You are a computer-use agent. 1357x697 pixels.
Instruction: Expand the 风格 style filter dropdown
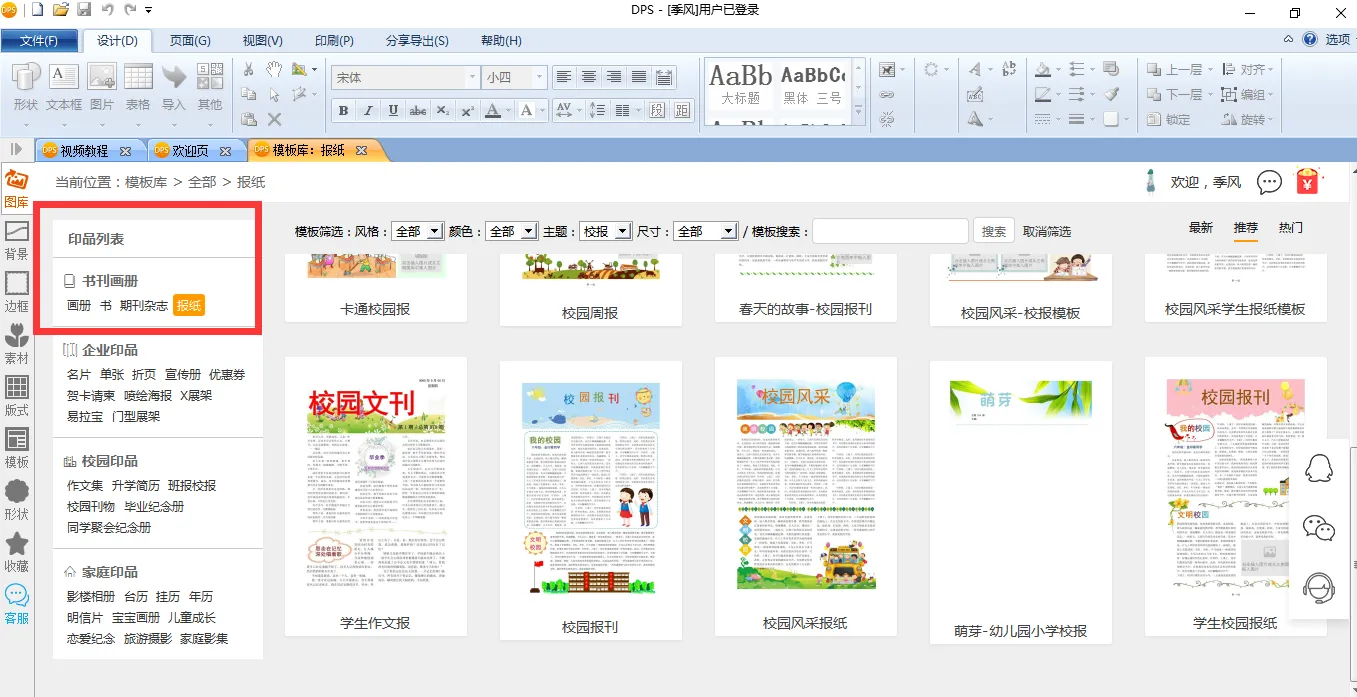coord(434,231)
